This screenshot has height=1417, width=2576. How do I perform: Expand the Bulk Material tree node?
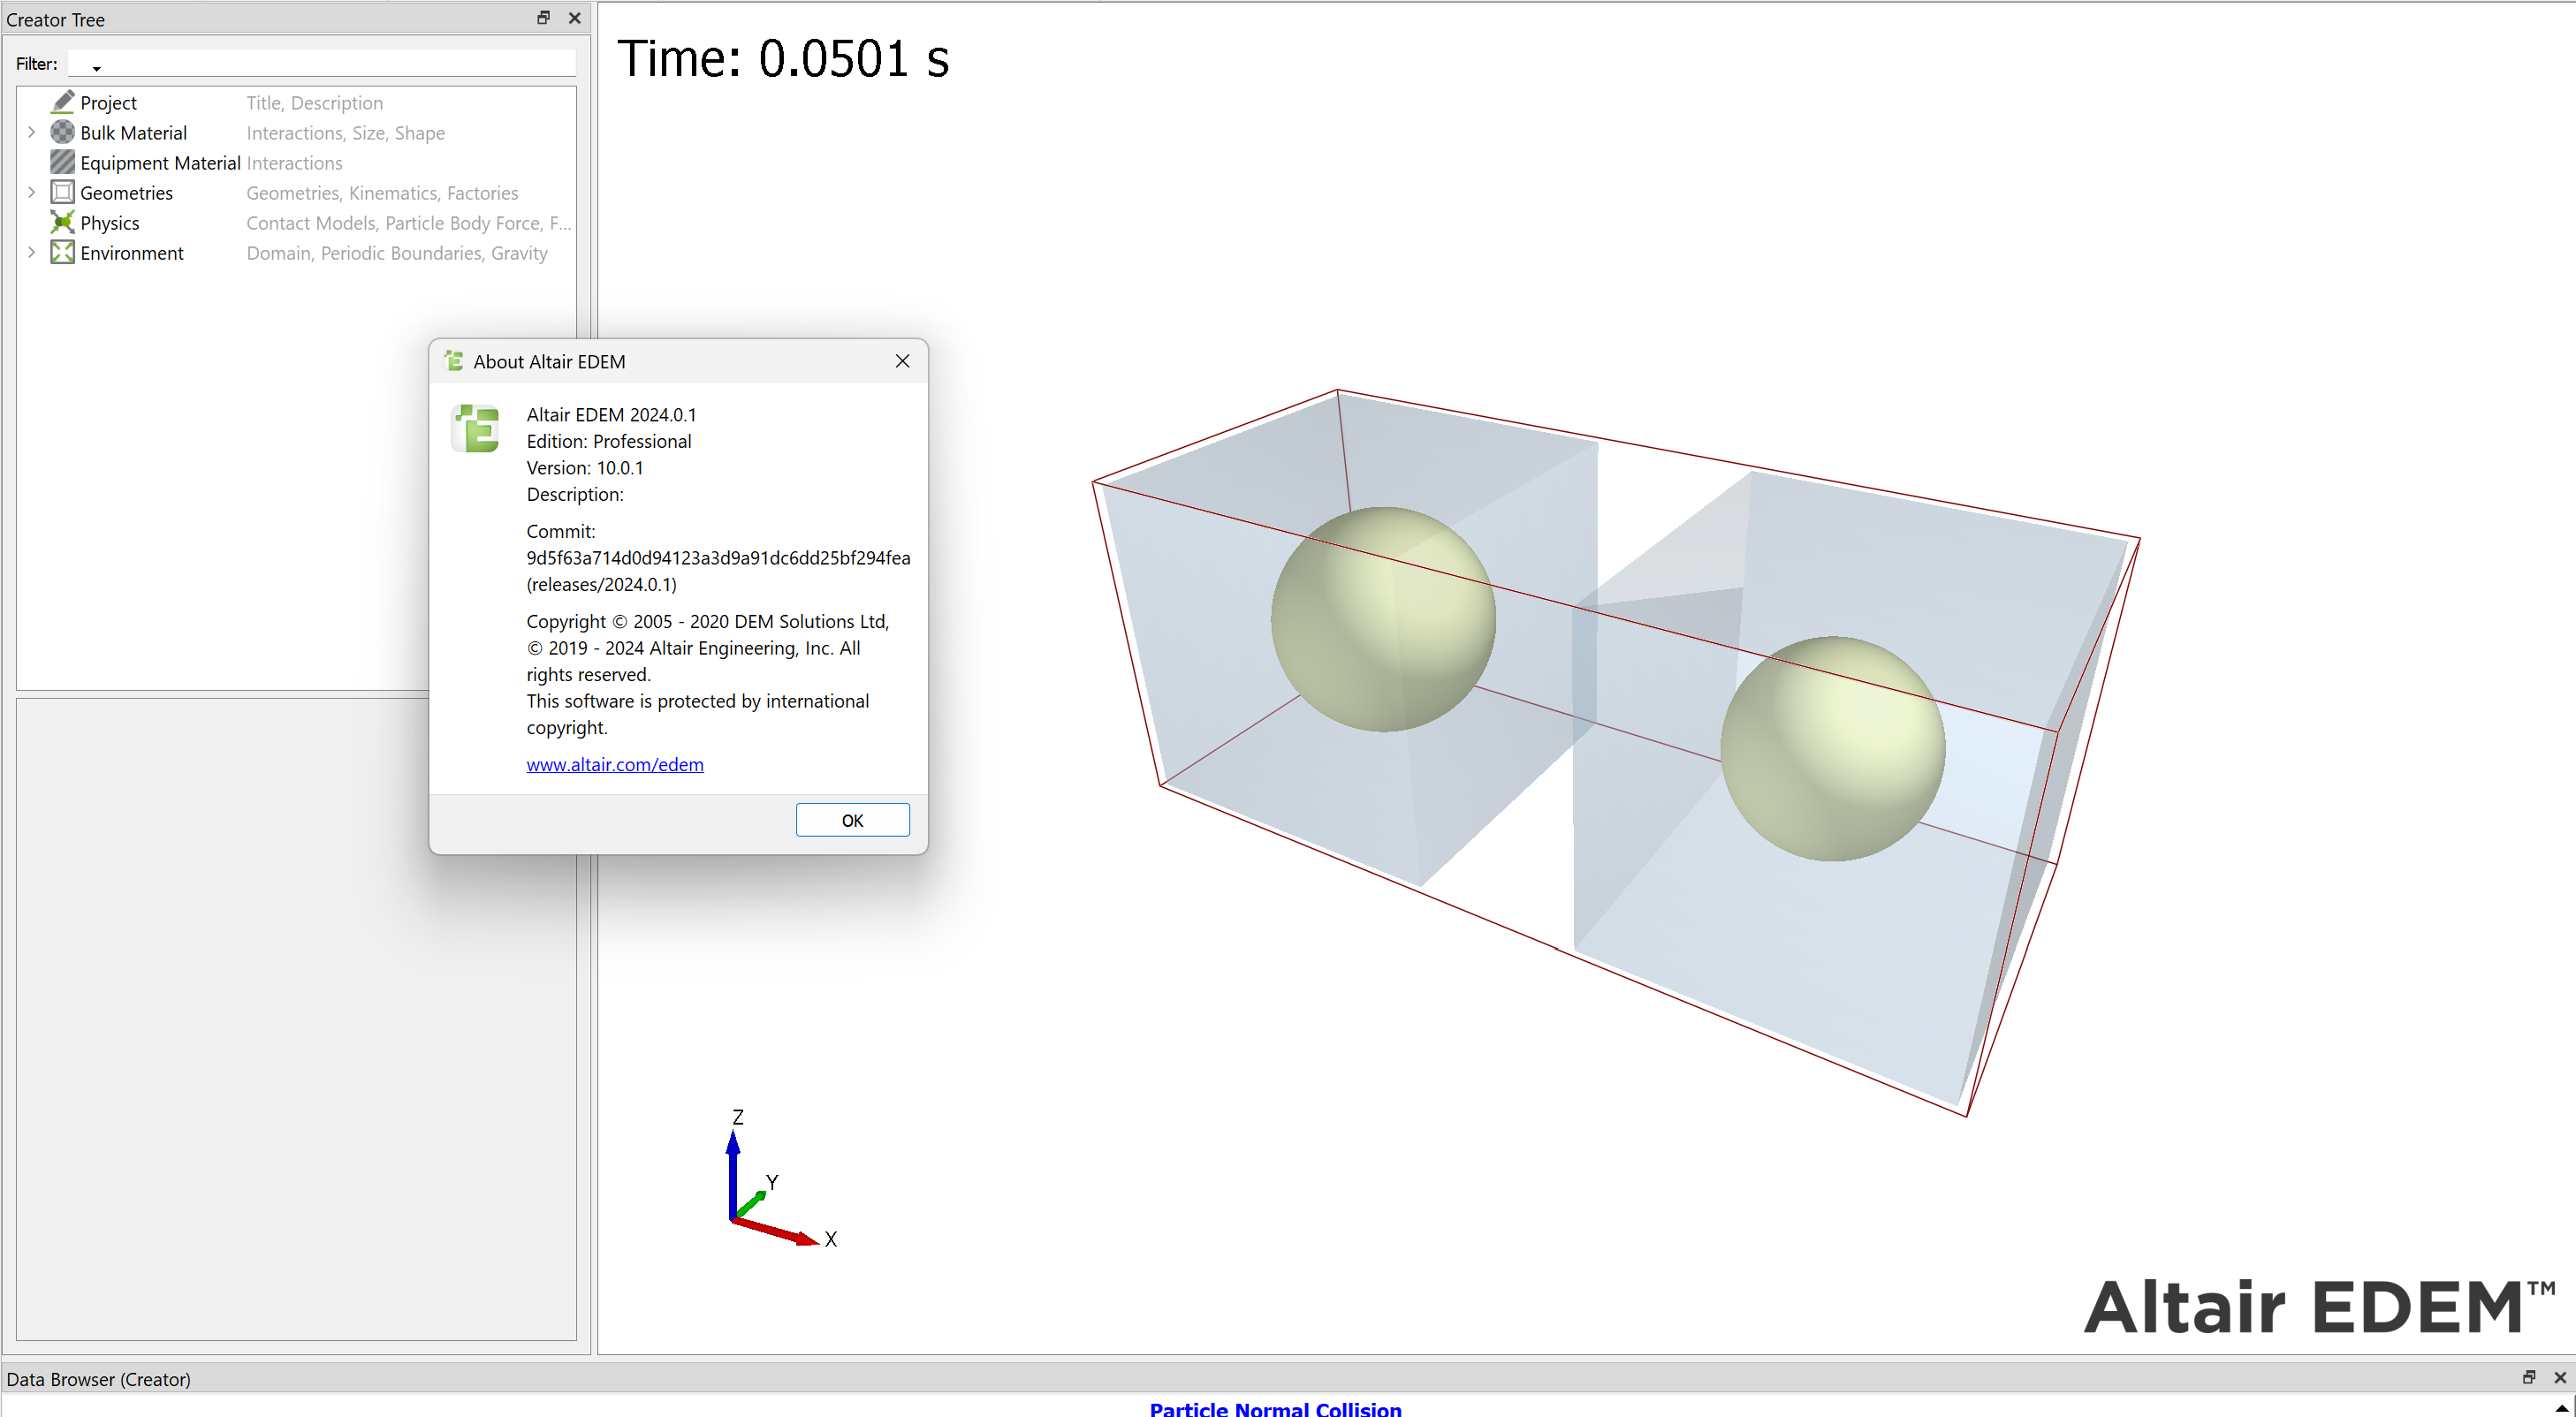[x=31, y=132]
